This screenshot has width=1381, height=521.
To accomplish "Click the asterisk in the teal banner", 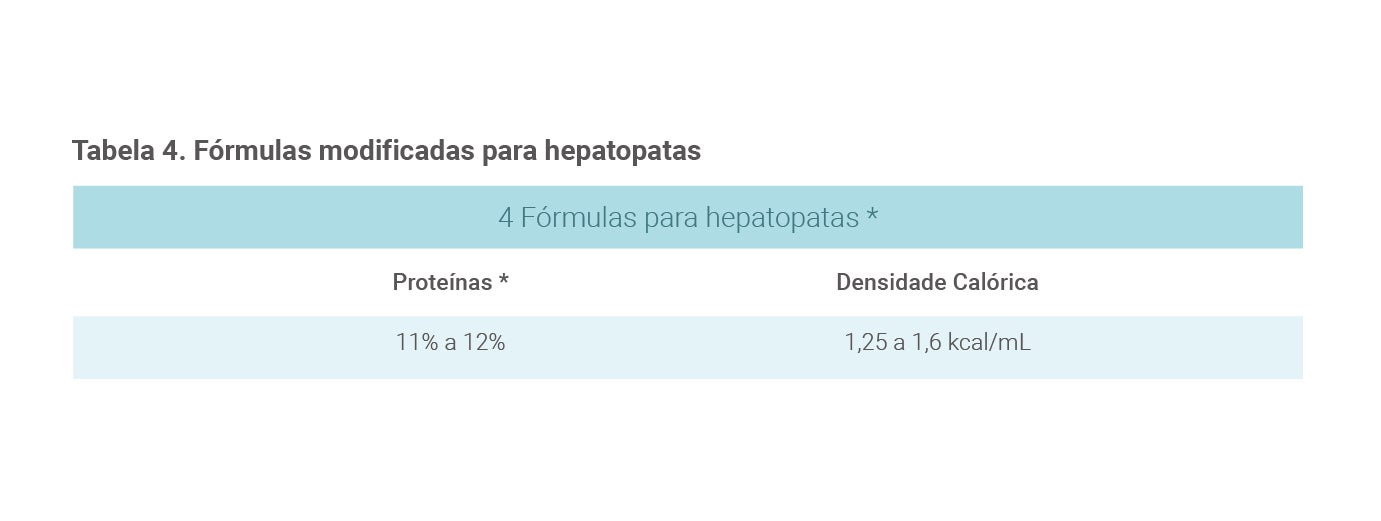I will [872, 217].
